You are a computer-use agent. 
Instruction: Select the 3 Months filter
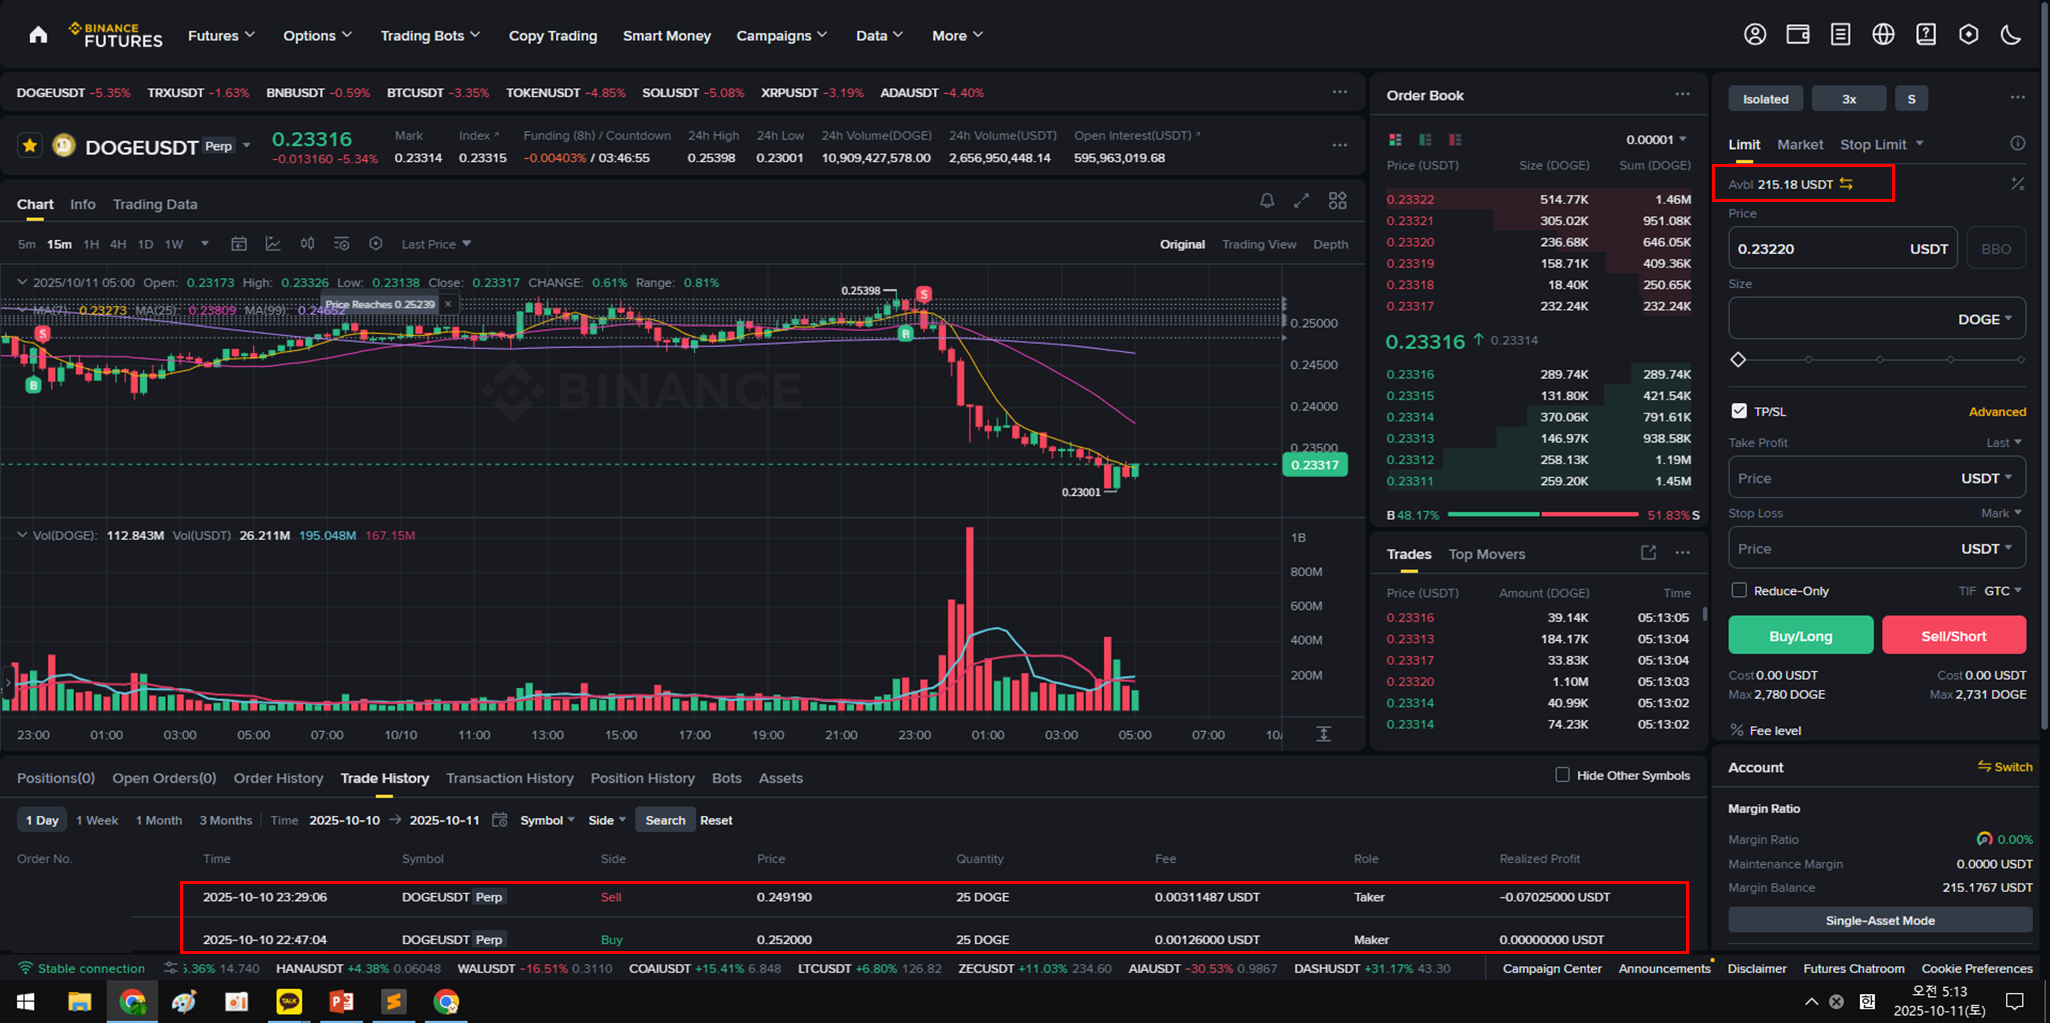coord(225,820)
